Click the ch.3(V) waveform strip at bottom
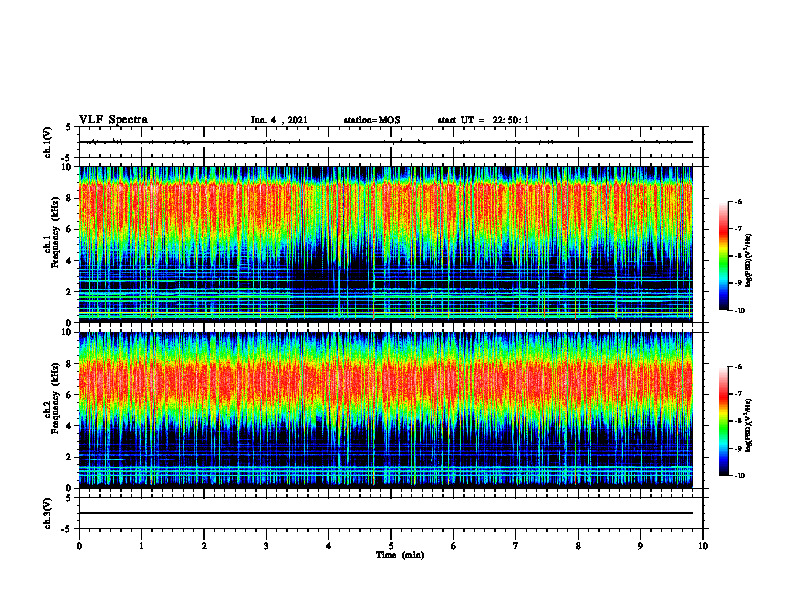 click(391, 513)
